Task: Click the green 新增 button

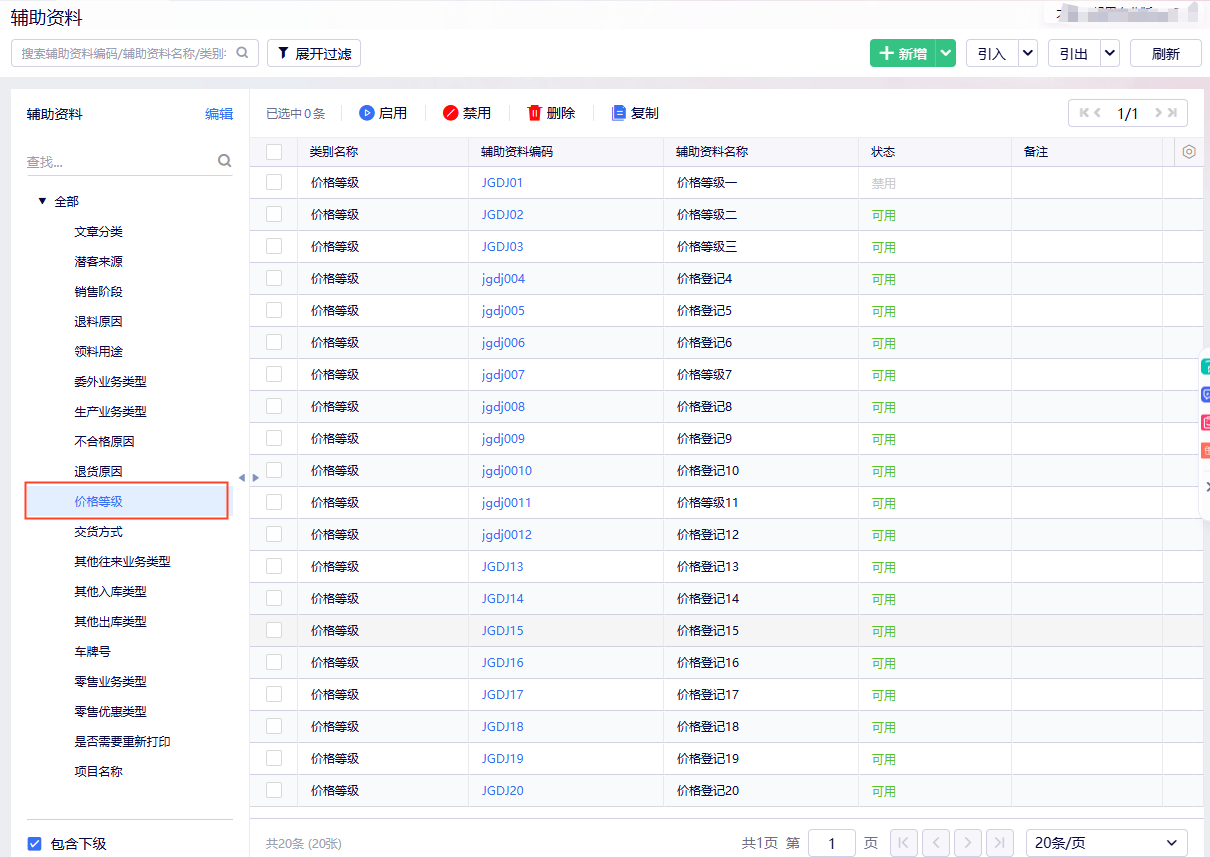Action: (x=903, y=54)
